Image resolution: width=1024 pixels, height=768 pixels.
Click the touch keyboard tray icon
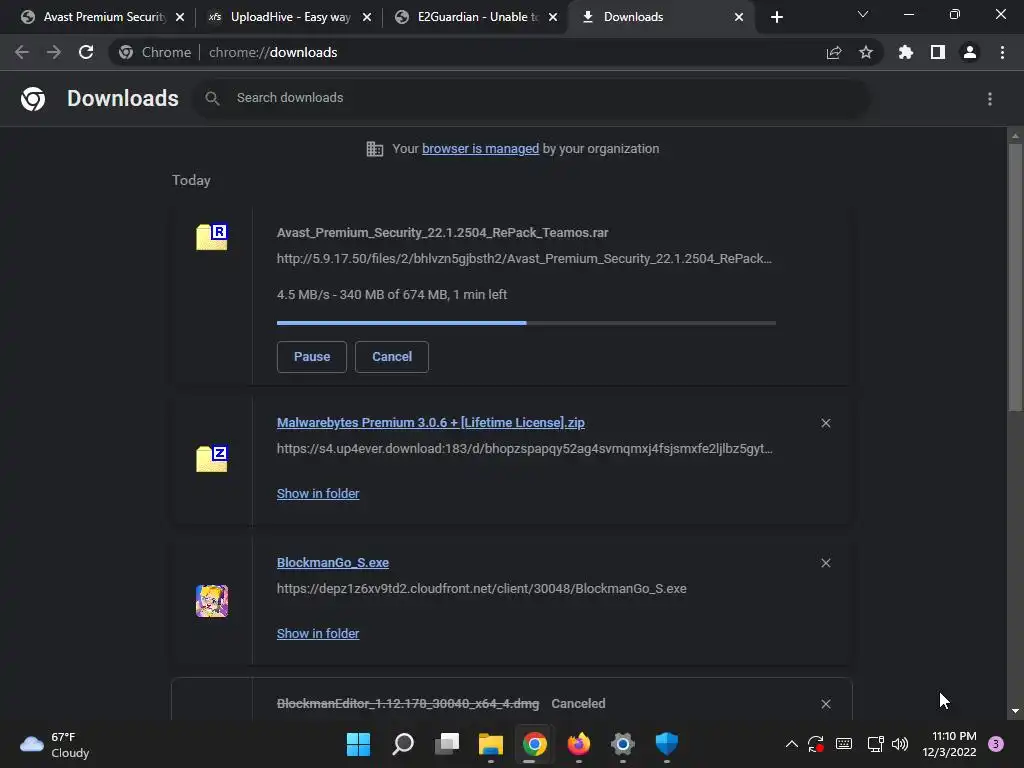844,744
